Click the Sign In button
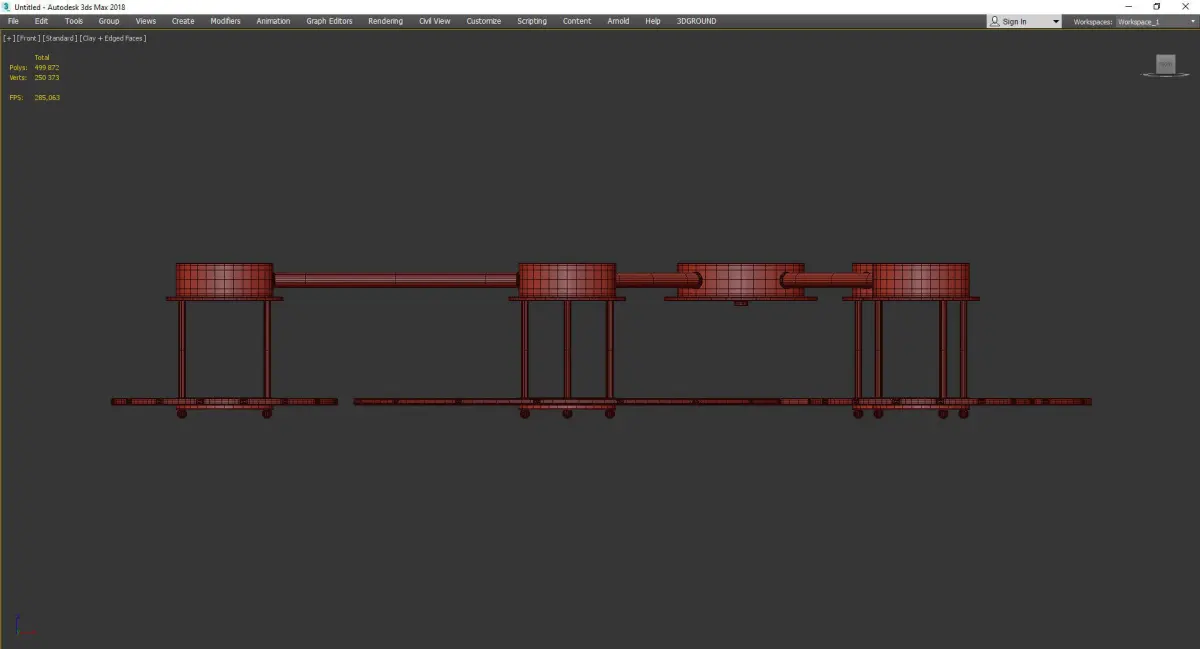The width and height of the screenshot is (1200, 649). (x=1015, y=21)
